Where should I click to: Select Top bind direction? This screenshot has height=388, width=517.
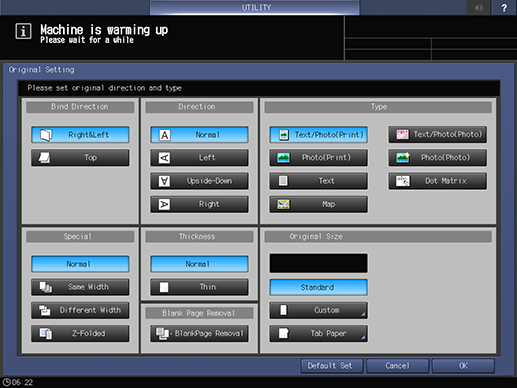coord(80,158)
